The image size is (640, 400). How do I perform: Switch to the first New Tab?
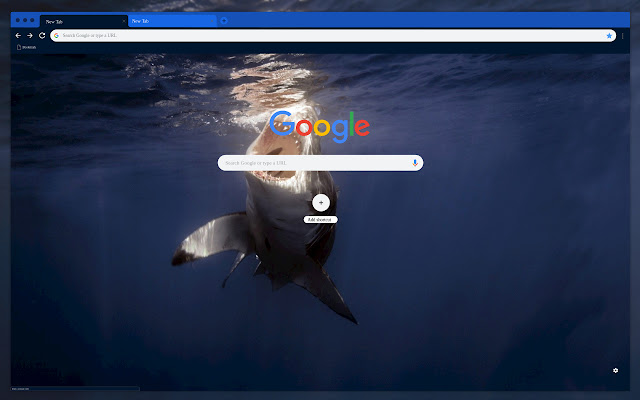click(84, 21)
